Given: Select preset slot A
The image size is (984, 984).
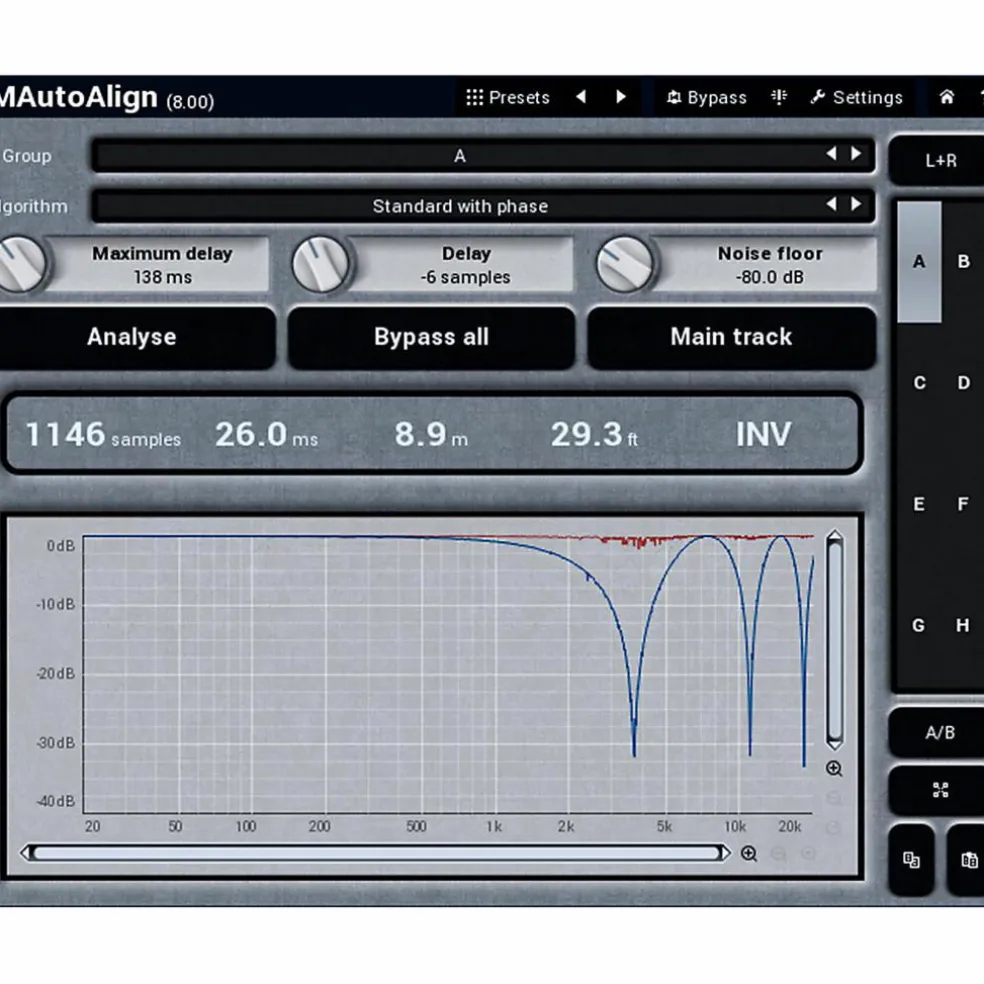Looking at the screenshot, I should [x=919, y=262].
